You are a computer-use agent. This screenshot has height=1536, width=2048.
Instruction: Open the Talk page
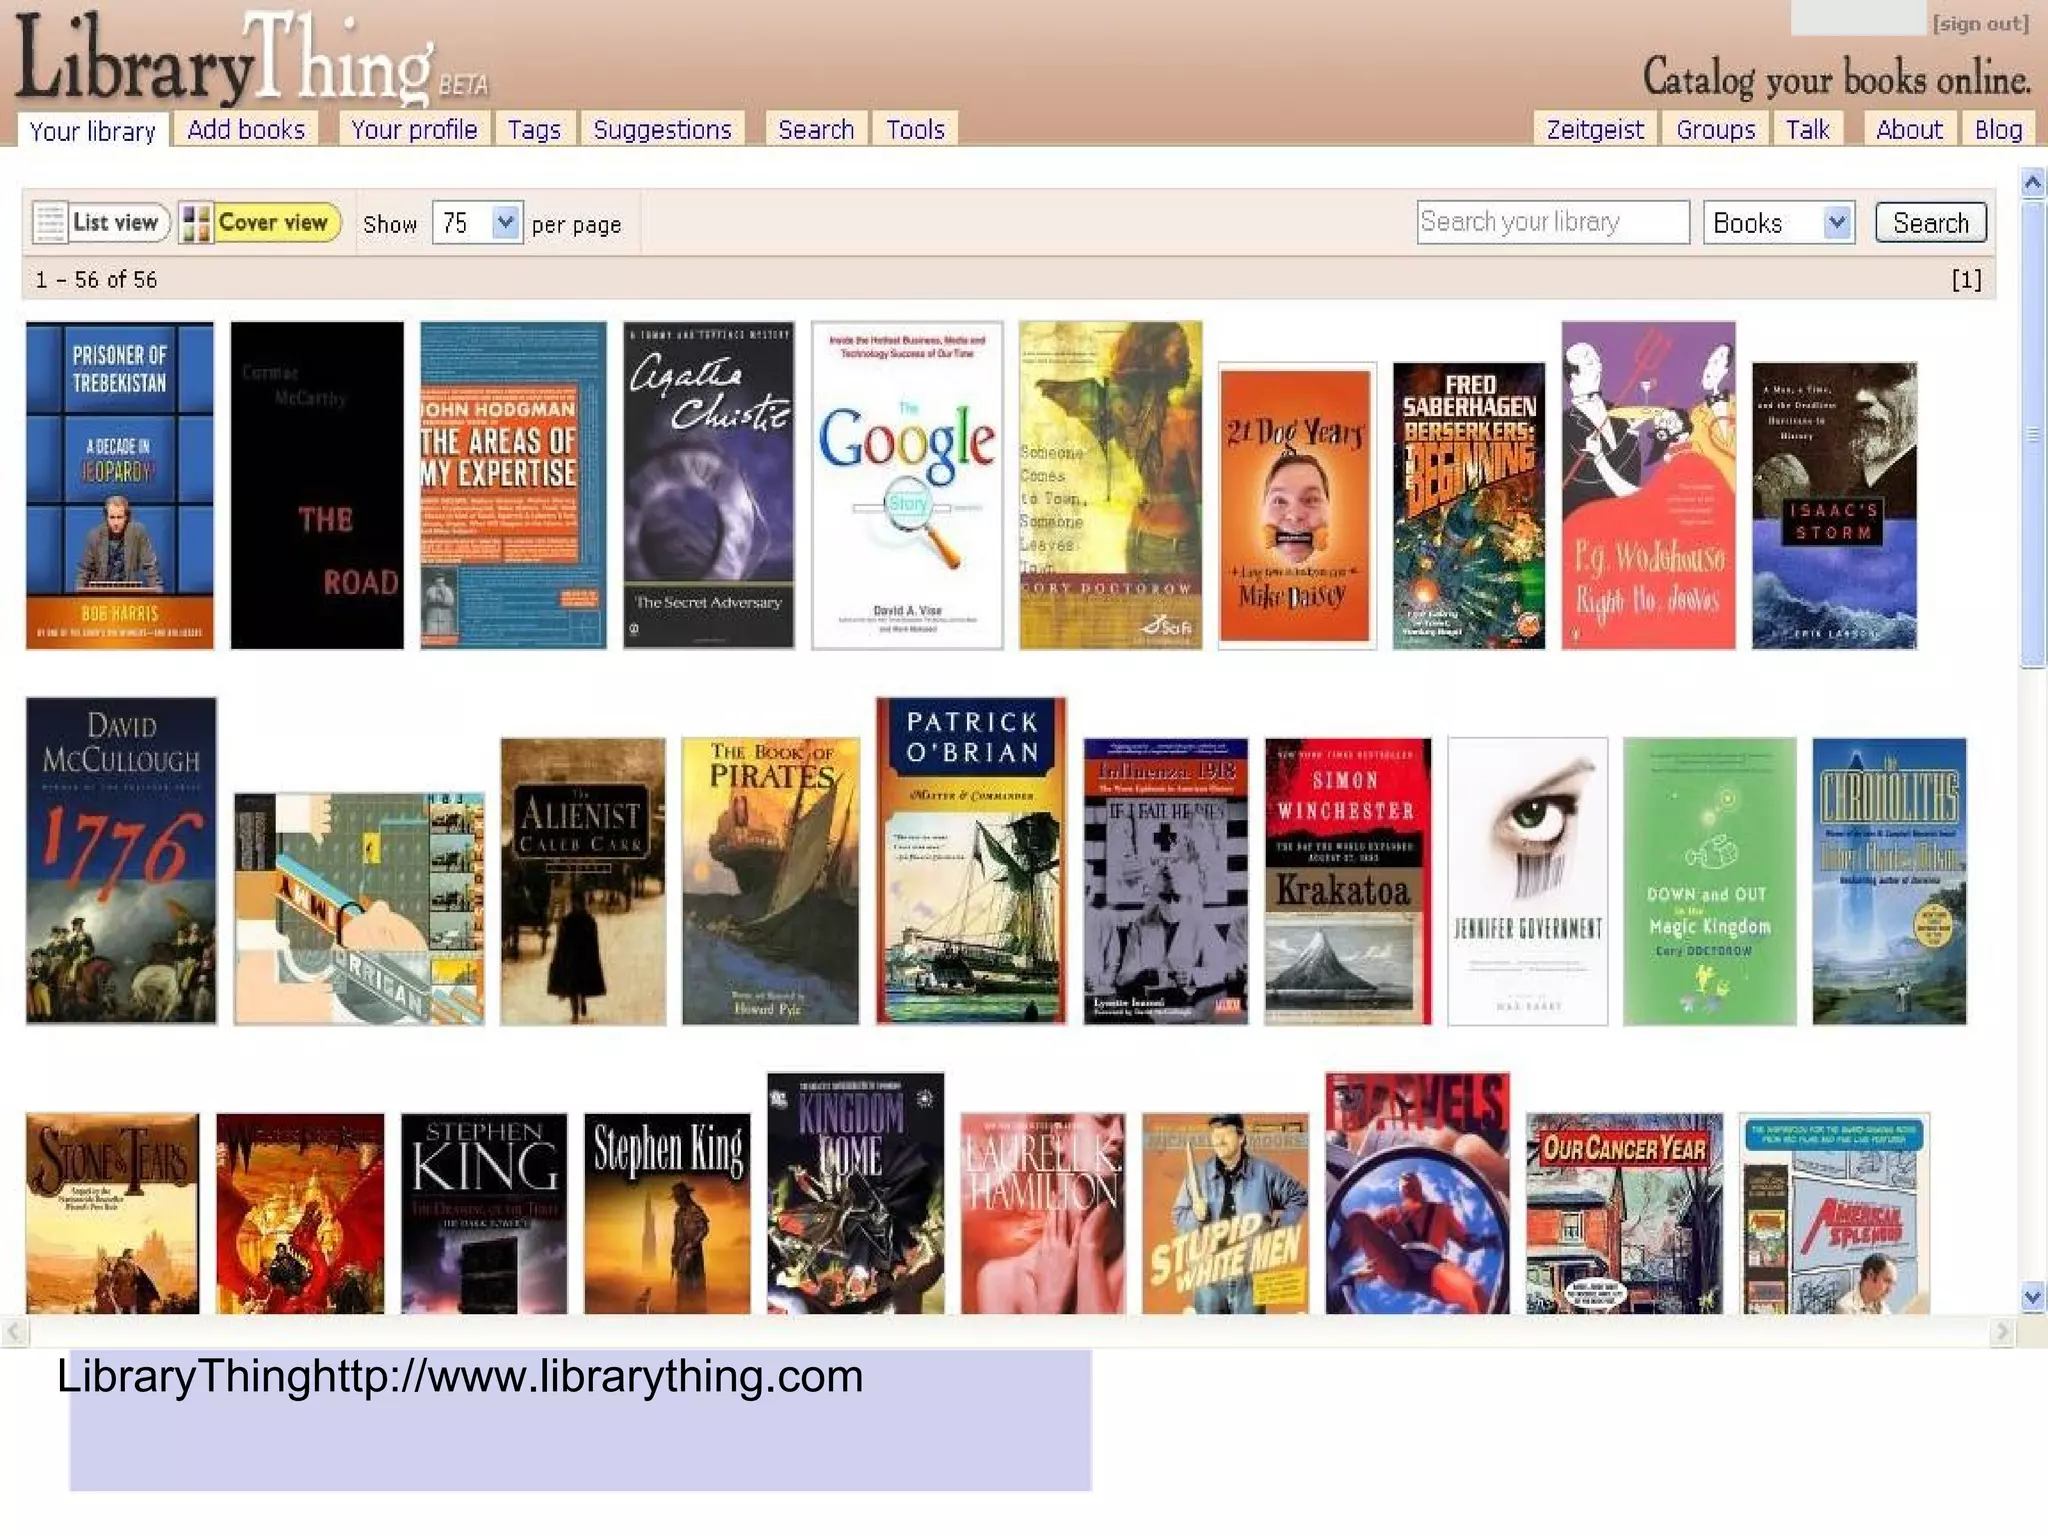(x=1807, y=130)
